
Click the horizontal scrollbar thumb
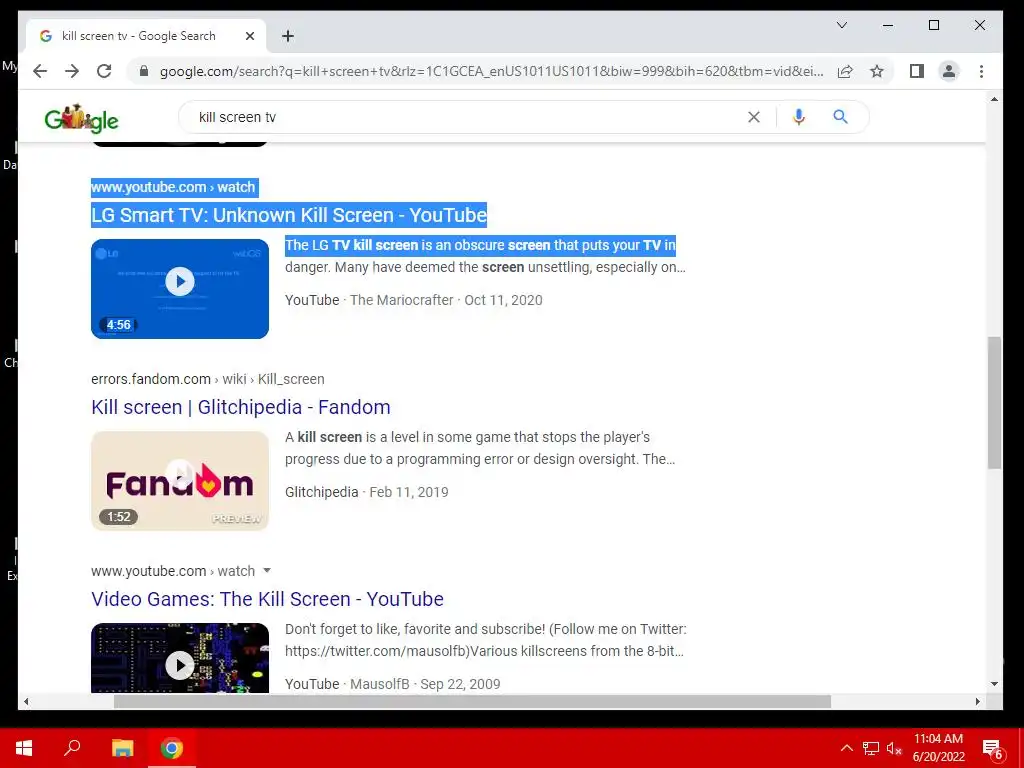coord(472,701)
